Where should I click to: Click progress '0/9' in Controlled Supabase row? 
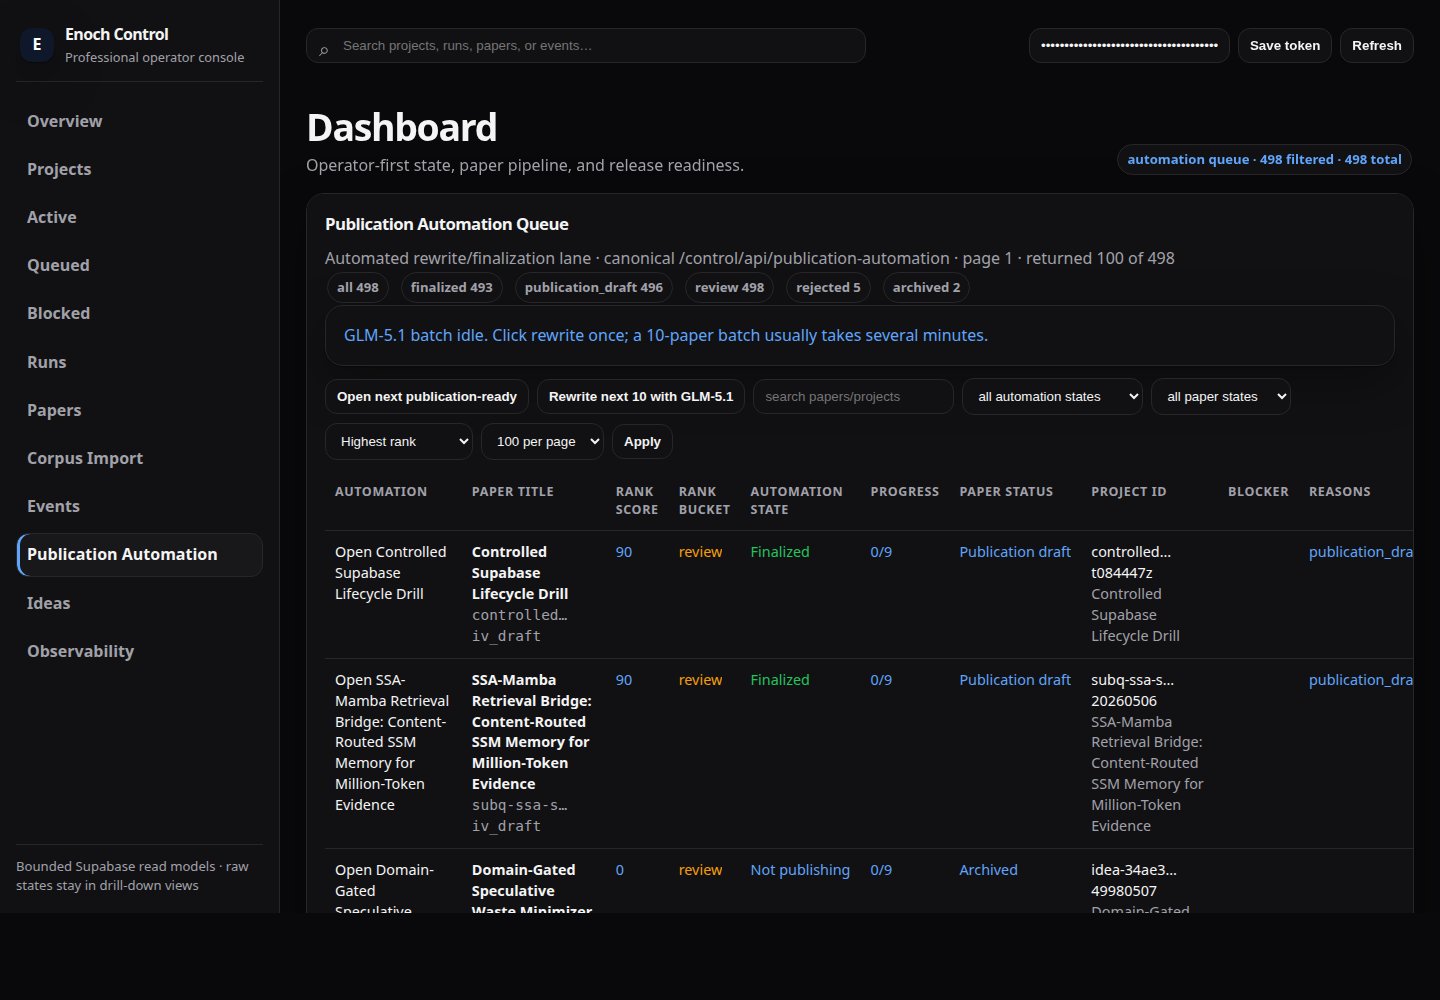pyautogui.click(x=881, y=552)
